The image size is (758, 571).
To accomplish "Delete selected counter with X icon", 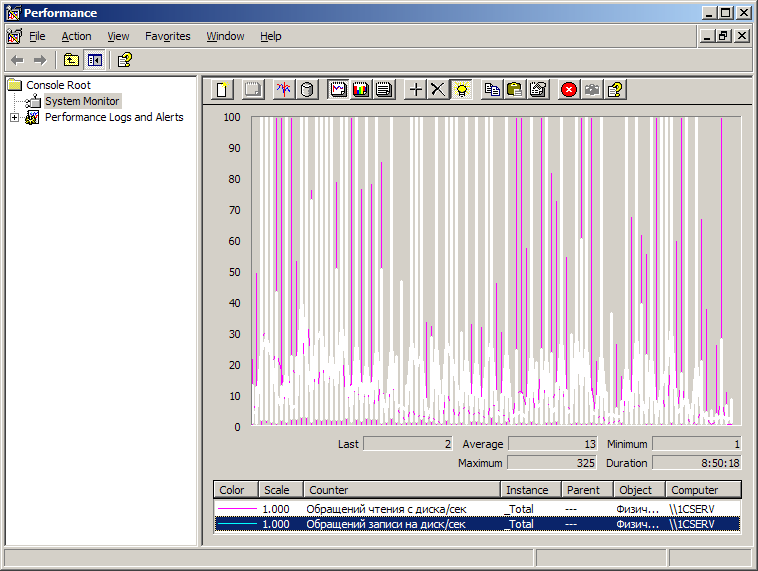I will click(438, 90).
